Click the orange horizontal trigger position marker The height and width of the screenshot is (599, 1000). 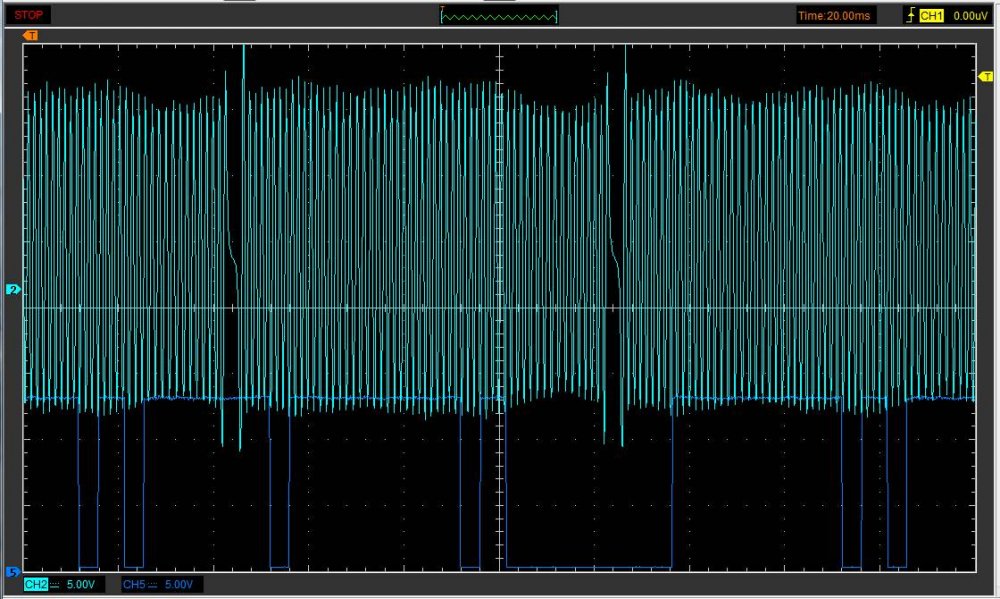click(31, 36)
